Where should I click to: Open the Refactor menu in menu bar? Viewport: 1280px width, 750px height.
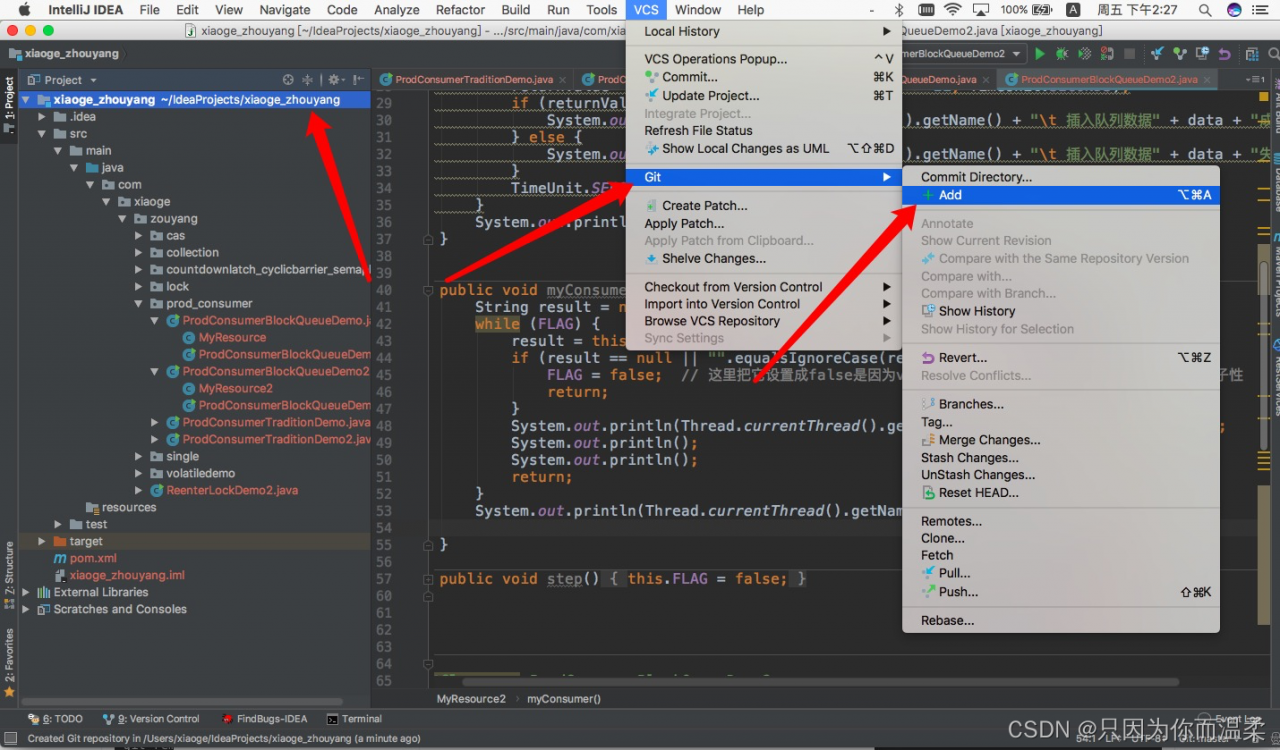tap(460, 10)
